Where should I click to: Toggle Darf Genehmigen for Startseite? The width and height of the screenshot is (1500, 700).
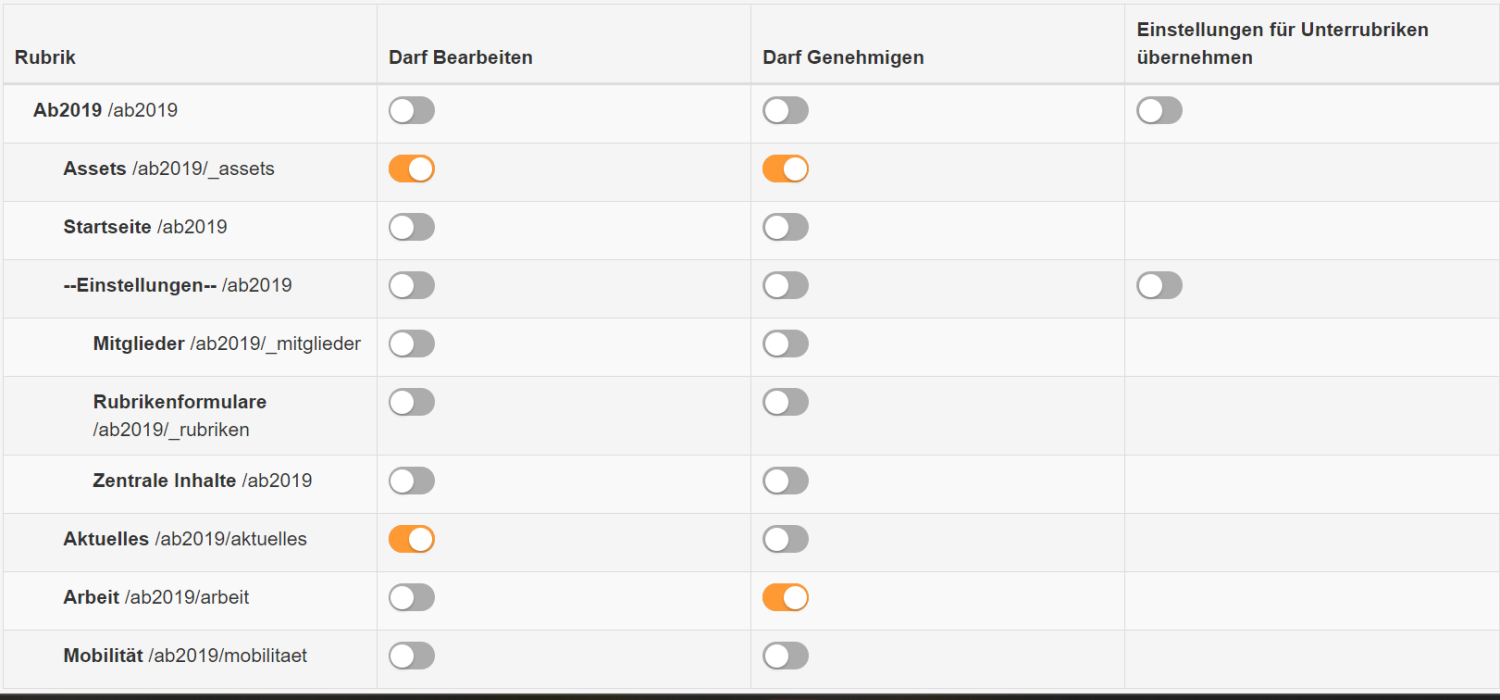pos(785,227)
